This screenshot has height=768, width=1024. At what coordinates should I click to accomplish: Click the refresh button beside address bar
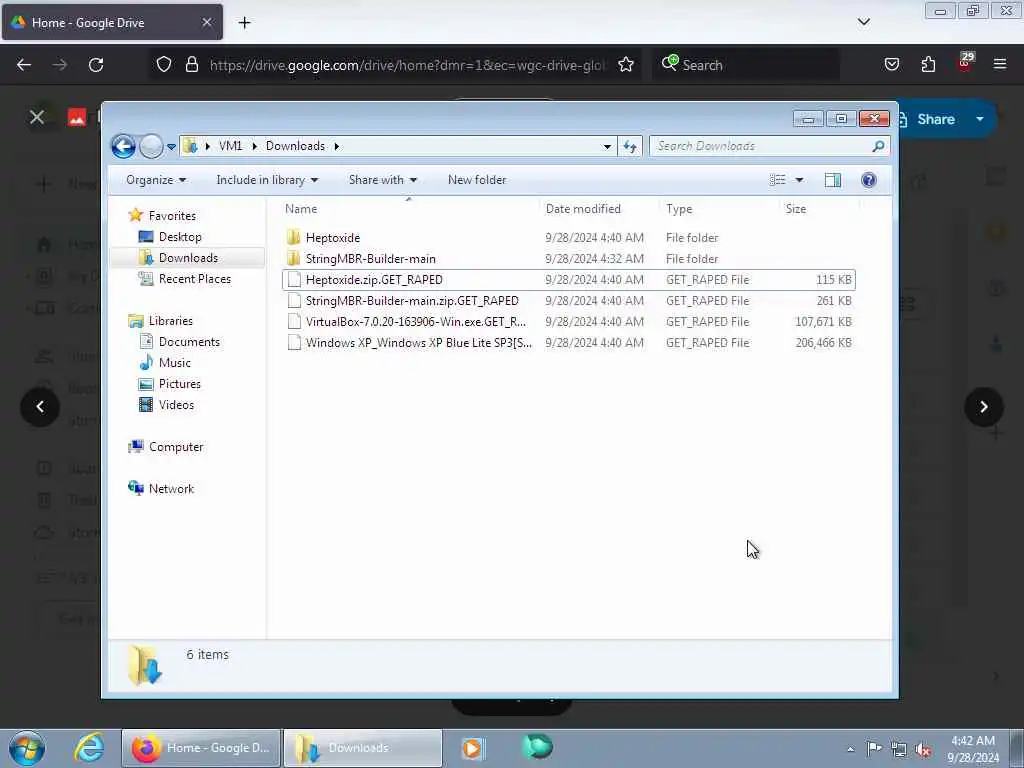pos(630,146)
